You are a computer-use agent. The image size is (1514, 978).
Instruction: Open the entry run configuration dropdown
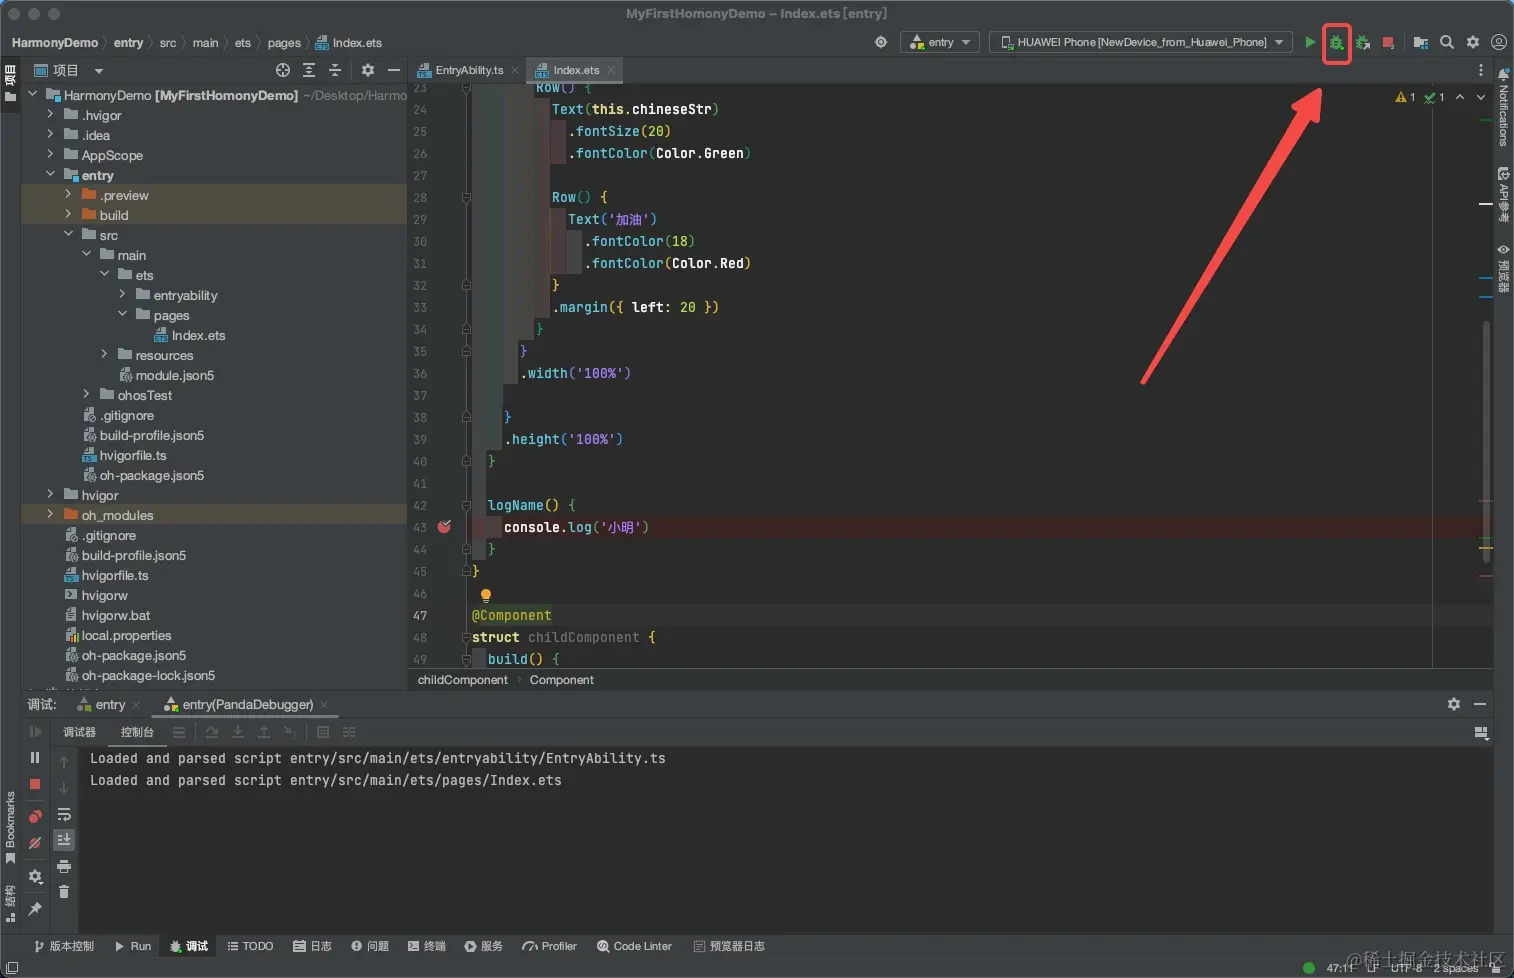[x=940, y=42]
